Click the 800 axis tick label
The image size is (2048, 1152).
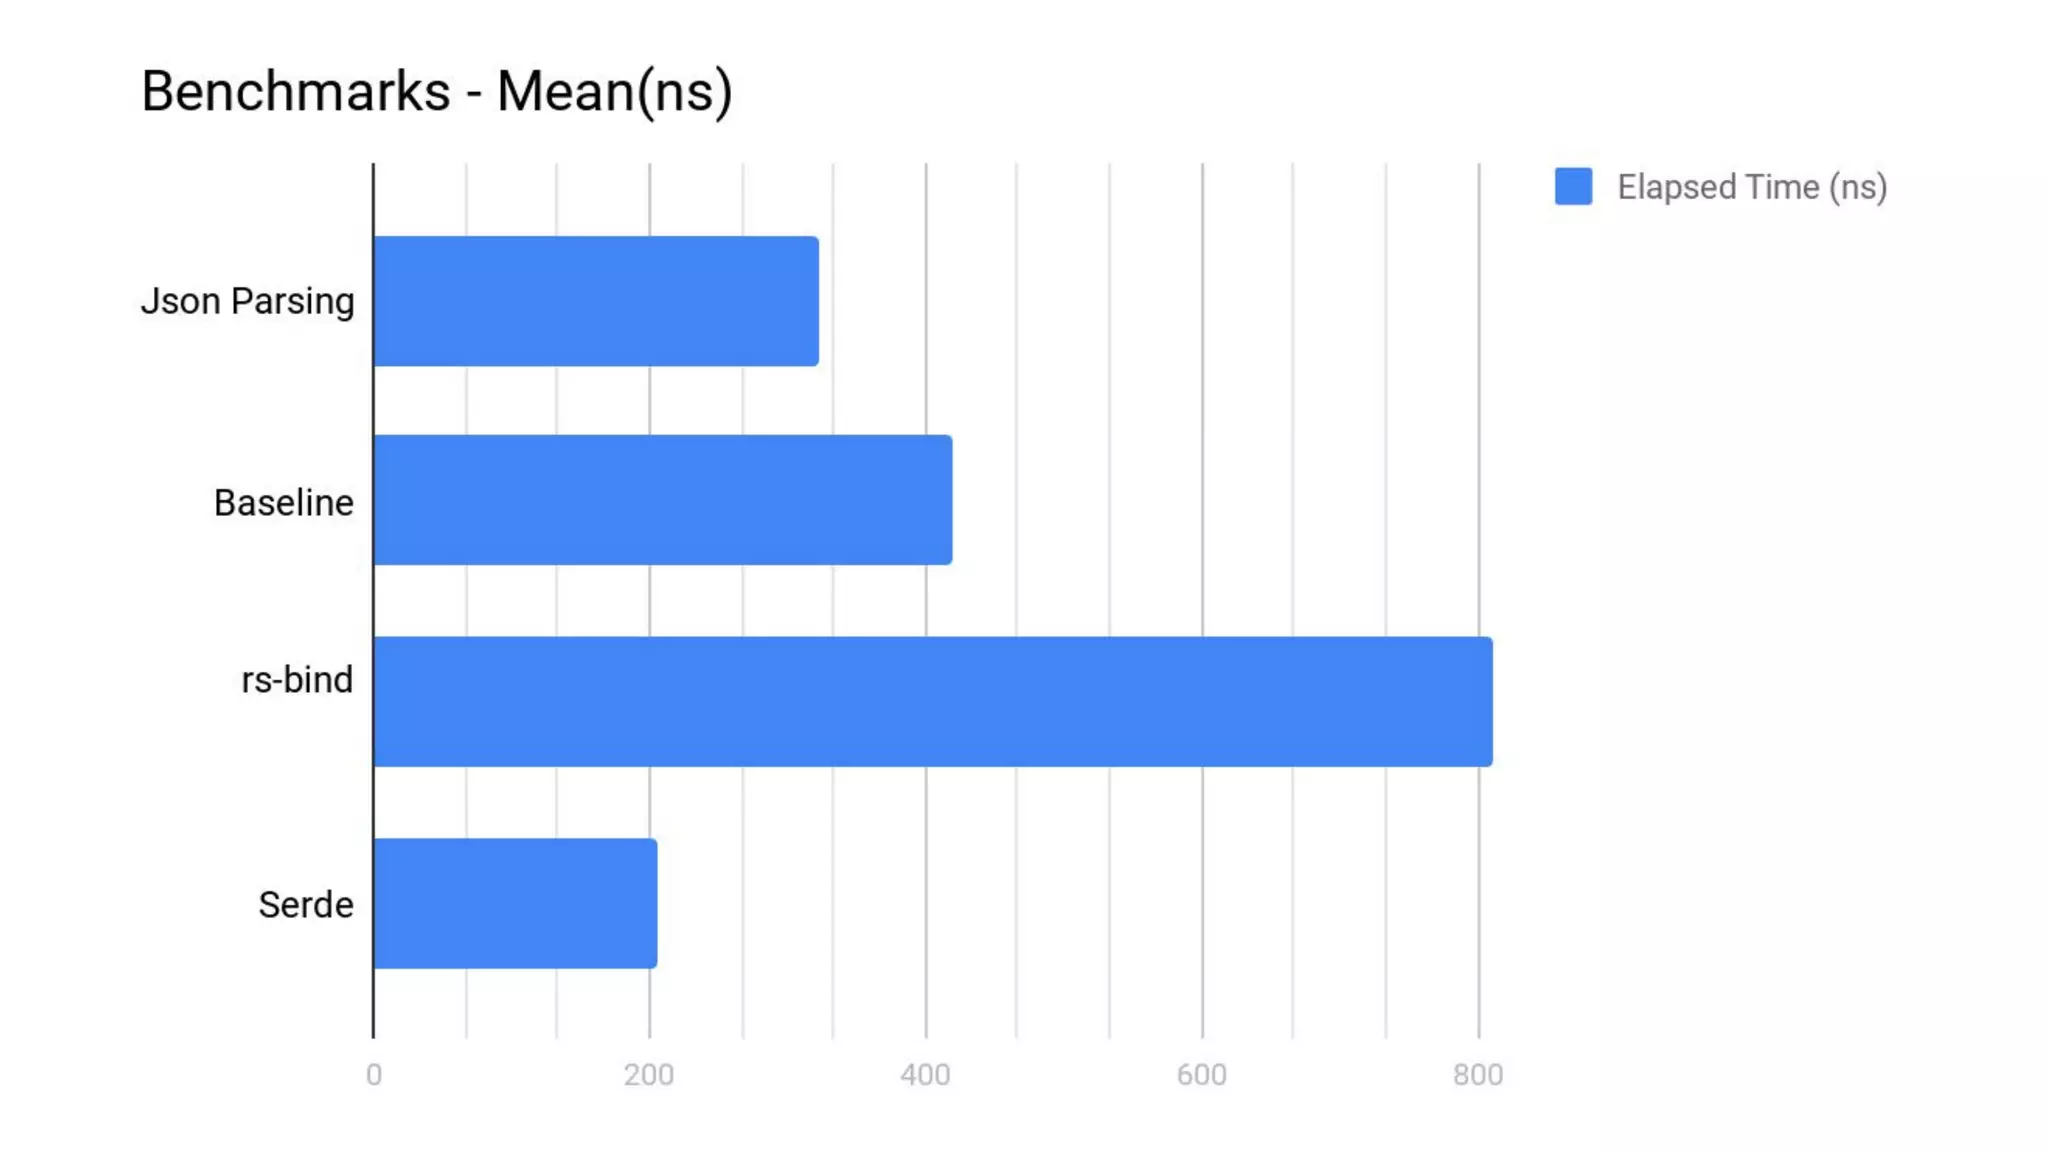click(1478, 1075)
